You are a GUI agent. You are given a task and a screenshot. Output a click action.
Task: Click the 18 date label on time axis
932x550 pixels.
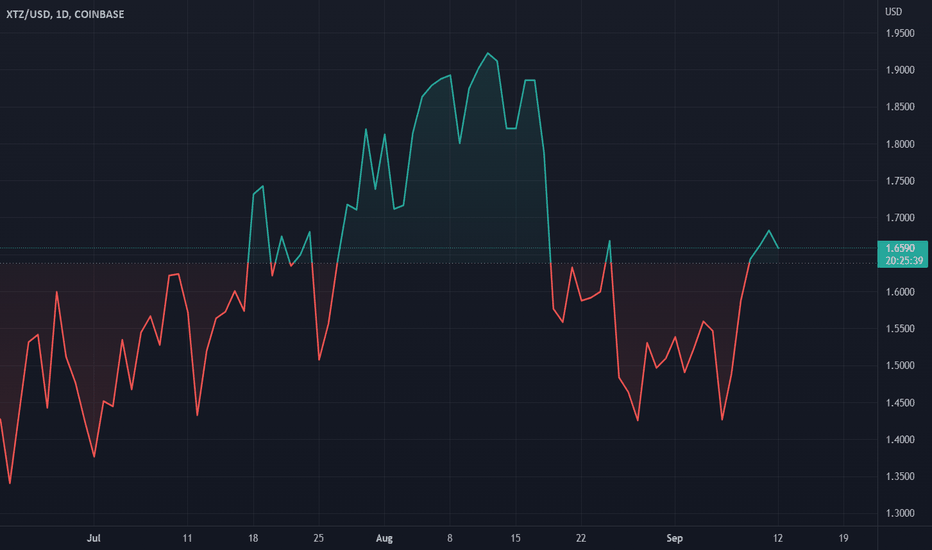[x=253, y=538]
